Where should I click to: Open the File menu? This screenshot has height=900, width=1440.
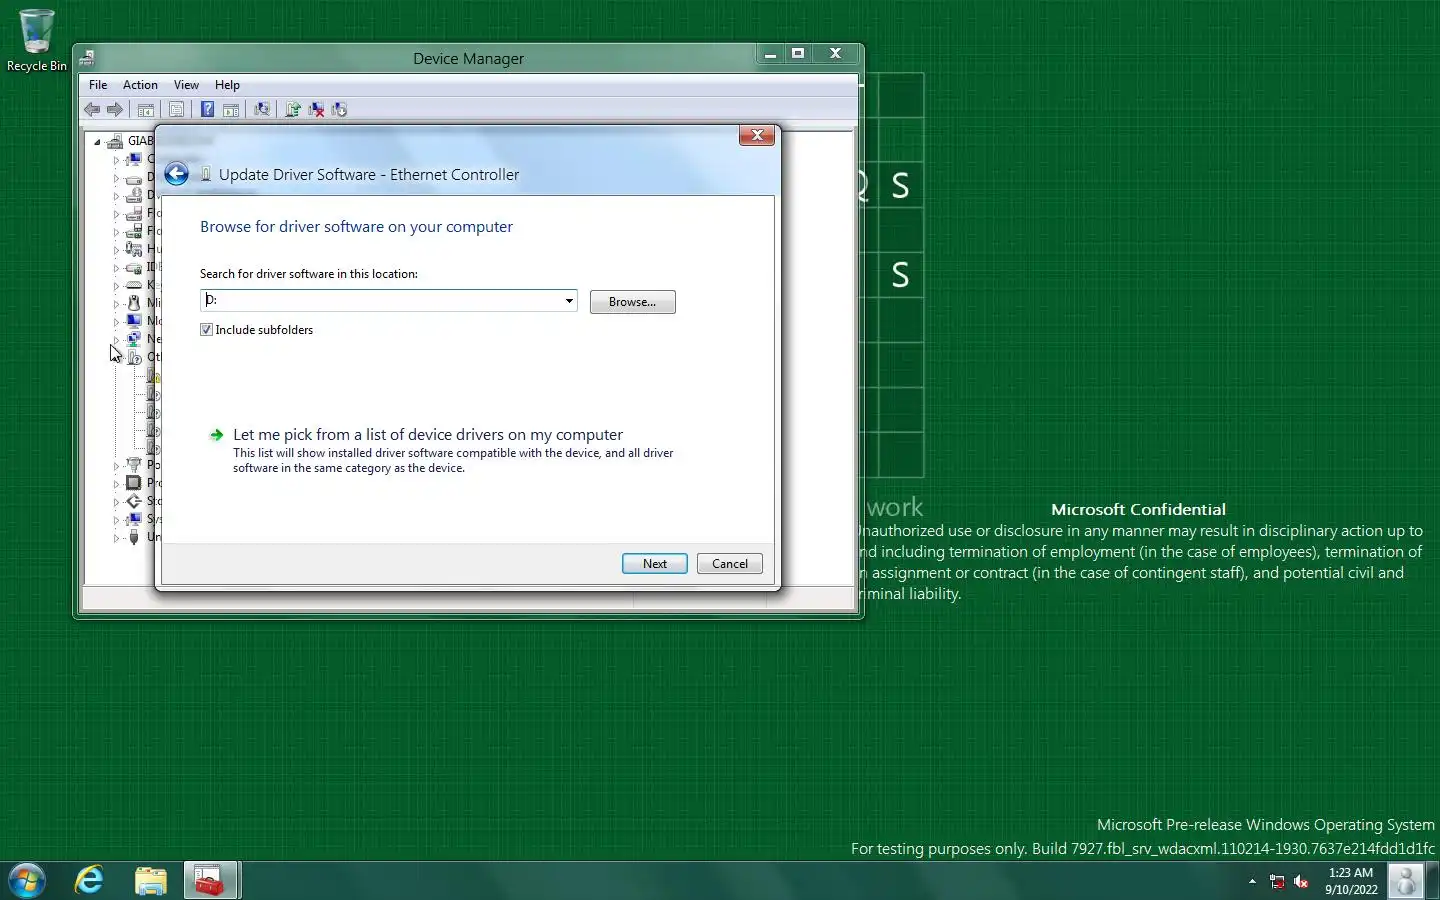click(x=98, y=85)
